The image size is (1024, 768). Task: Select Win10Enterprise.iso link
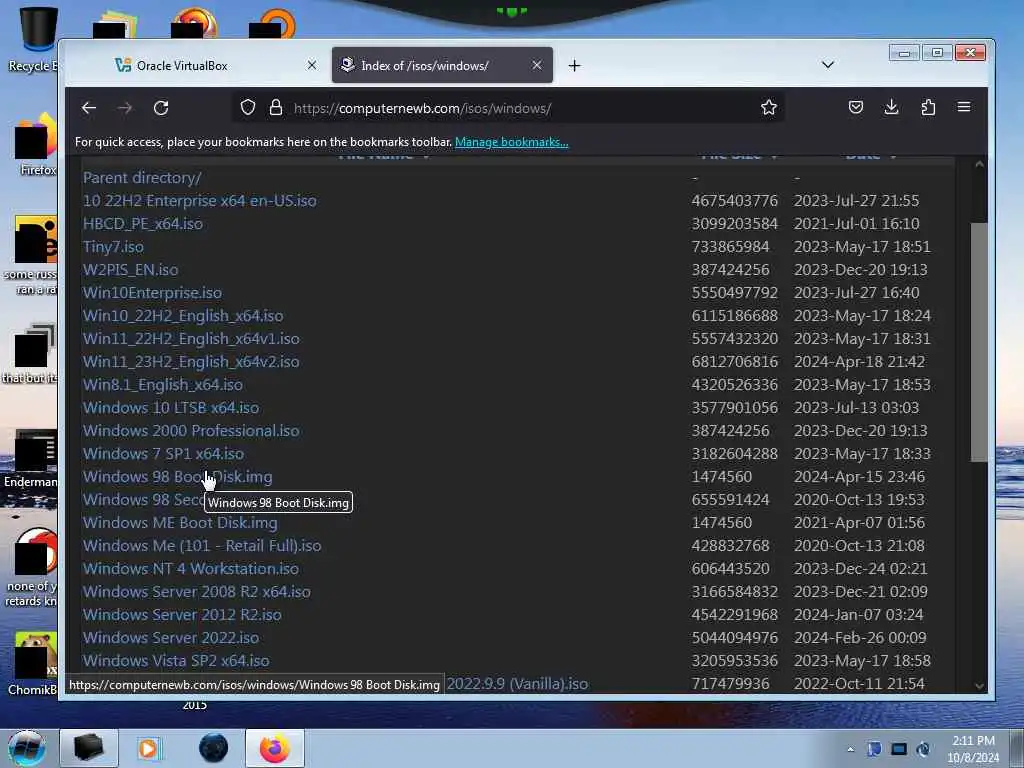pyautogui.click(x=152, y=293)
